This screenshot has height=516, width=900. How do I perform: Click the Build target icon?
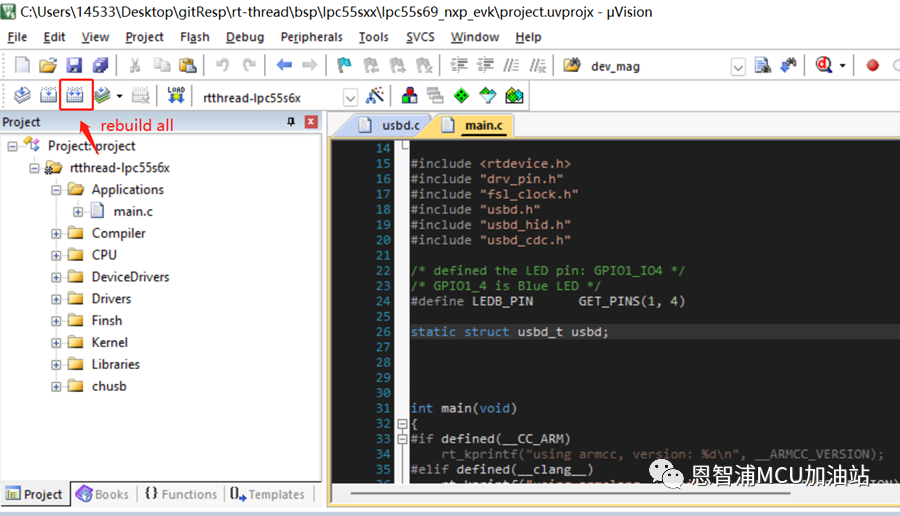[49, 96]
